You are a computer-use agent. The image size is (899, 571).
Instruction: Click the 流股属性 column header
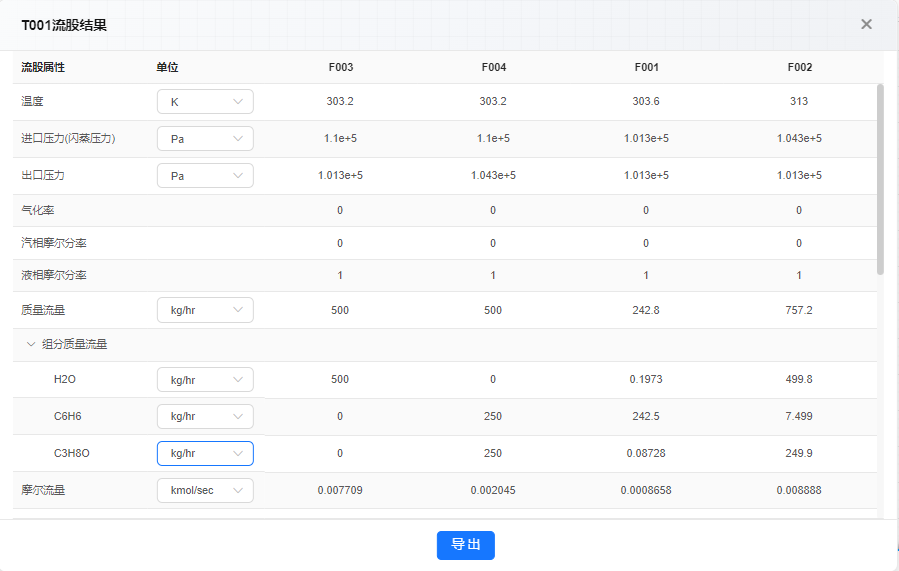pyautogui.click(x=43, y=67)
